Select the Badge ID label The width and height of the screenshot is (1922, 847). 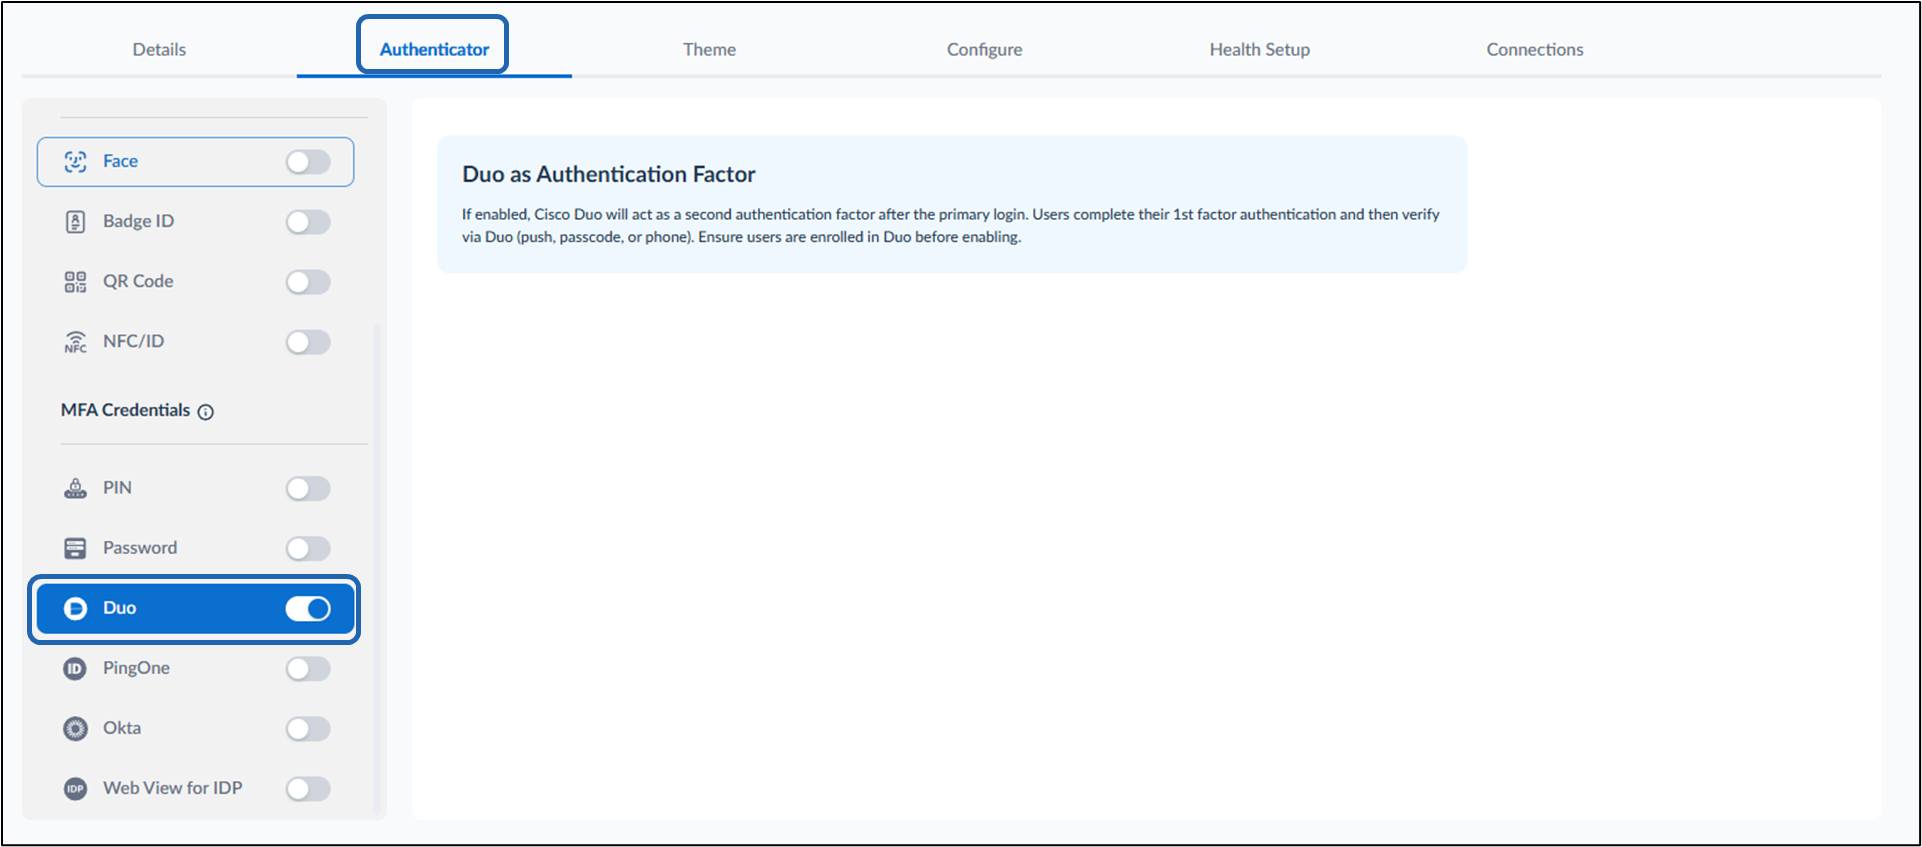(138, 221)
